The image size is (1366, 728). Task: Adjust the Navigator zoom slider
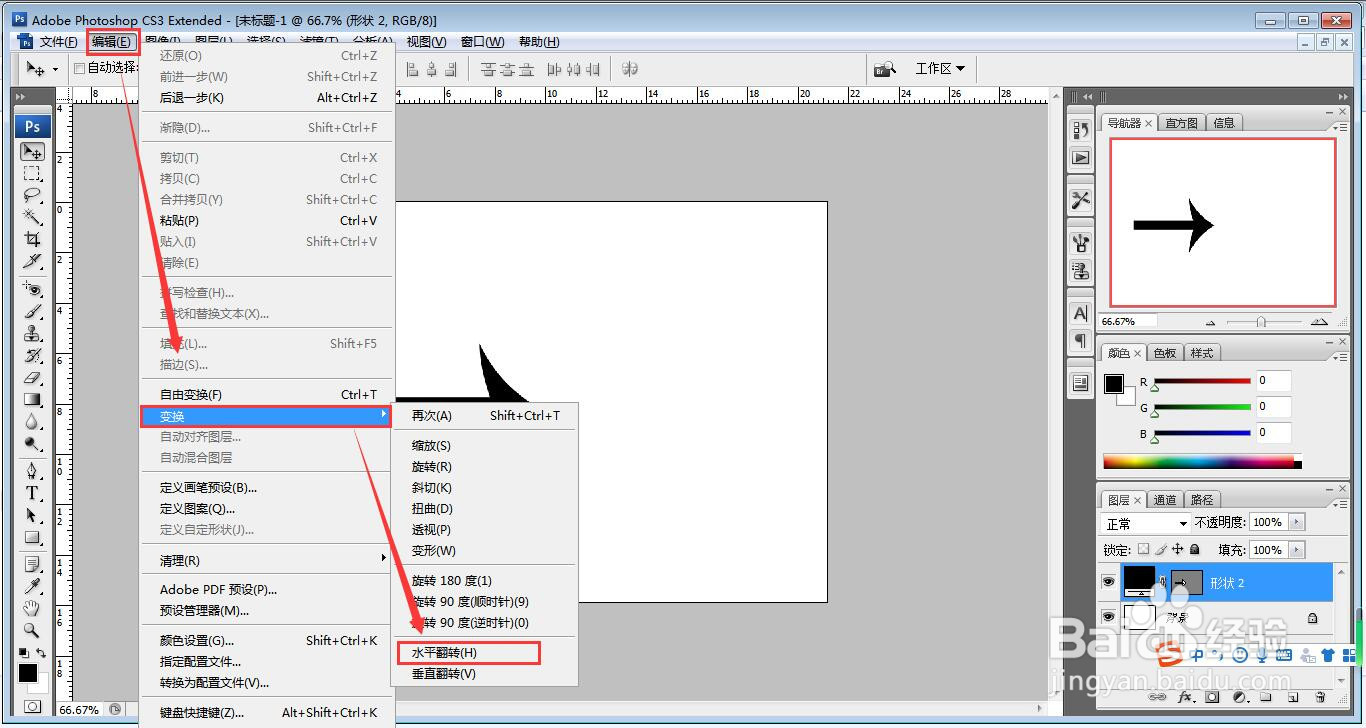click(x=1261, y=322)
